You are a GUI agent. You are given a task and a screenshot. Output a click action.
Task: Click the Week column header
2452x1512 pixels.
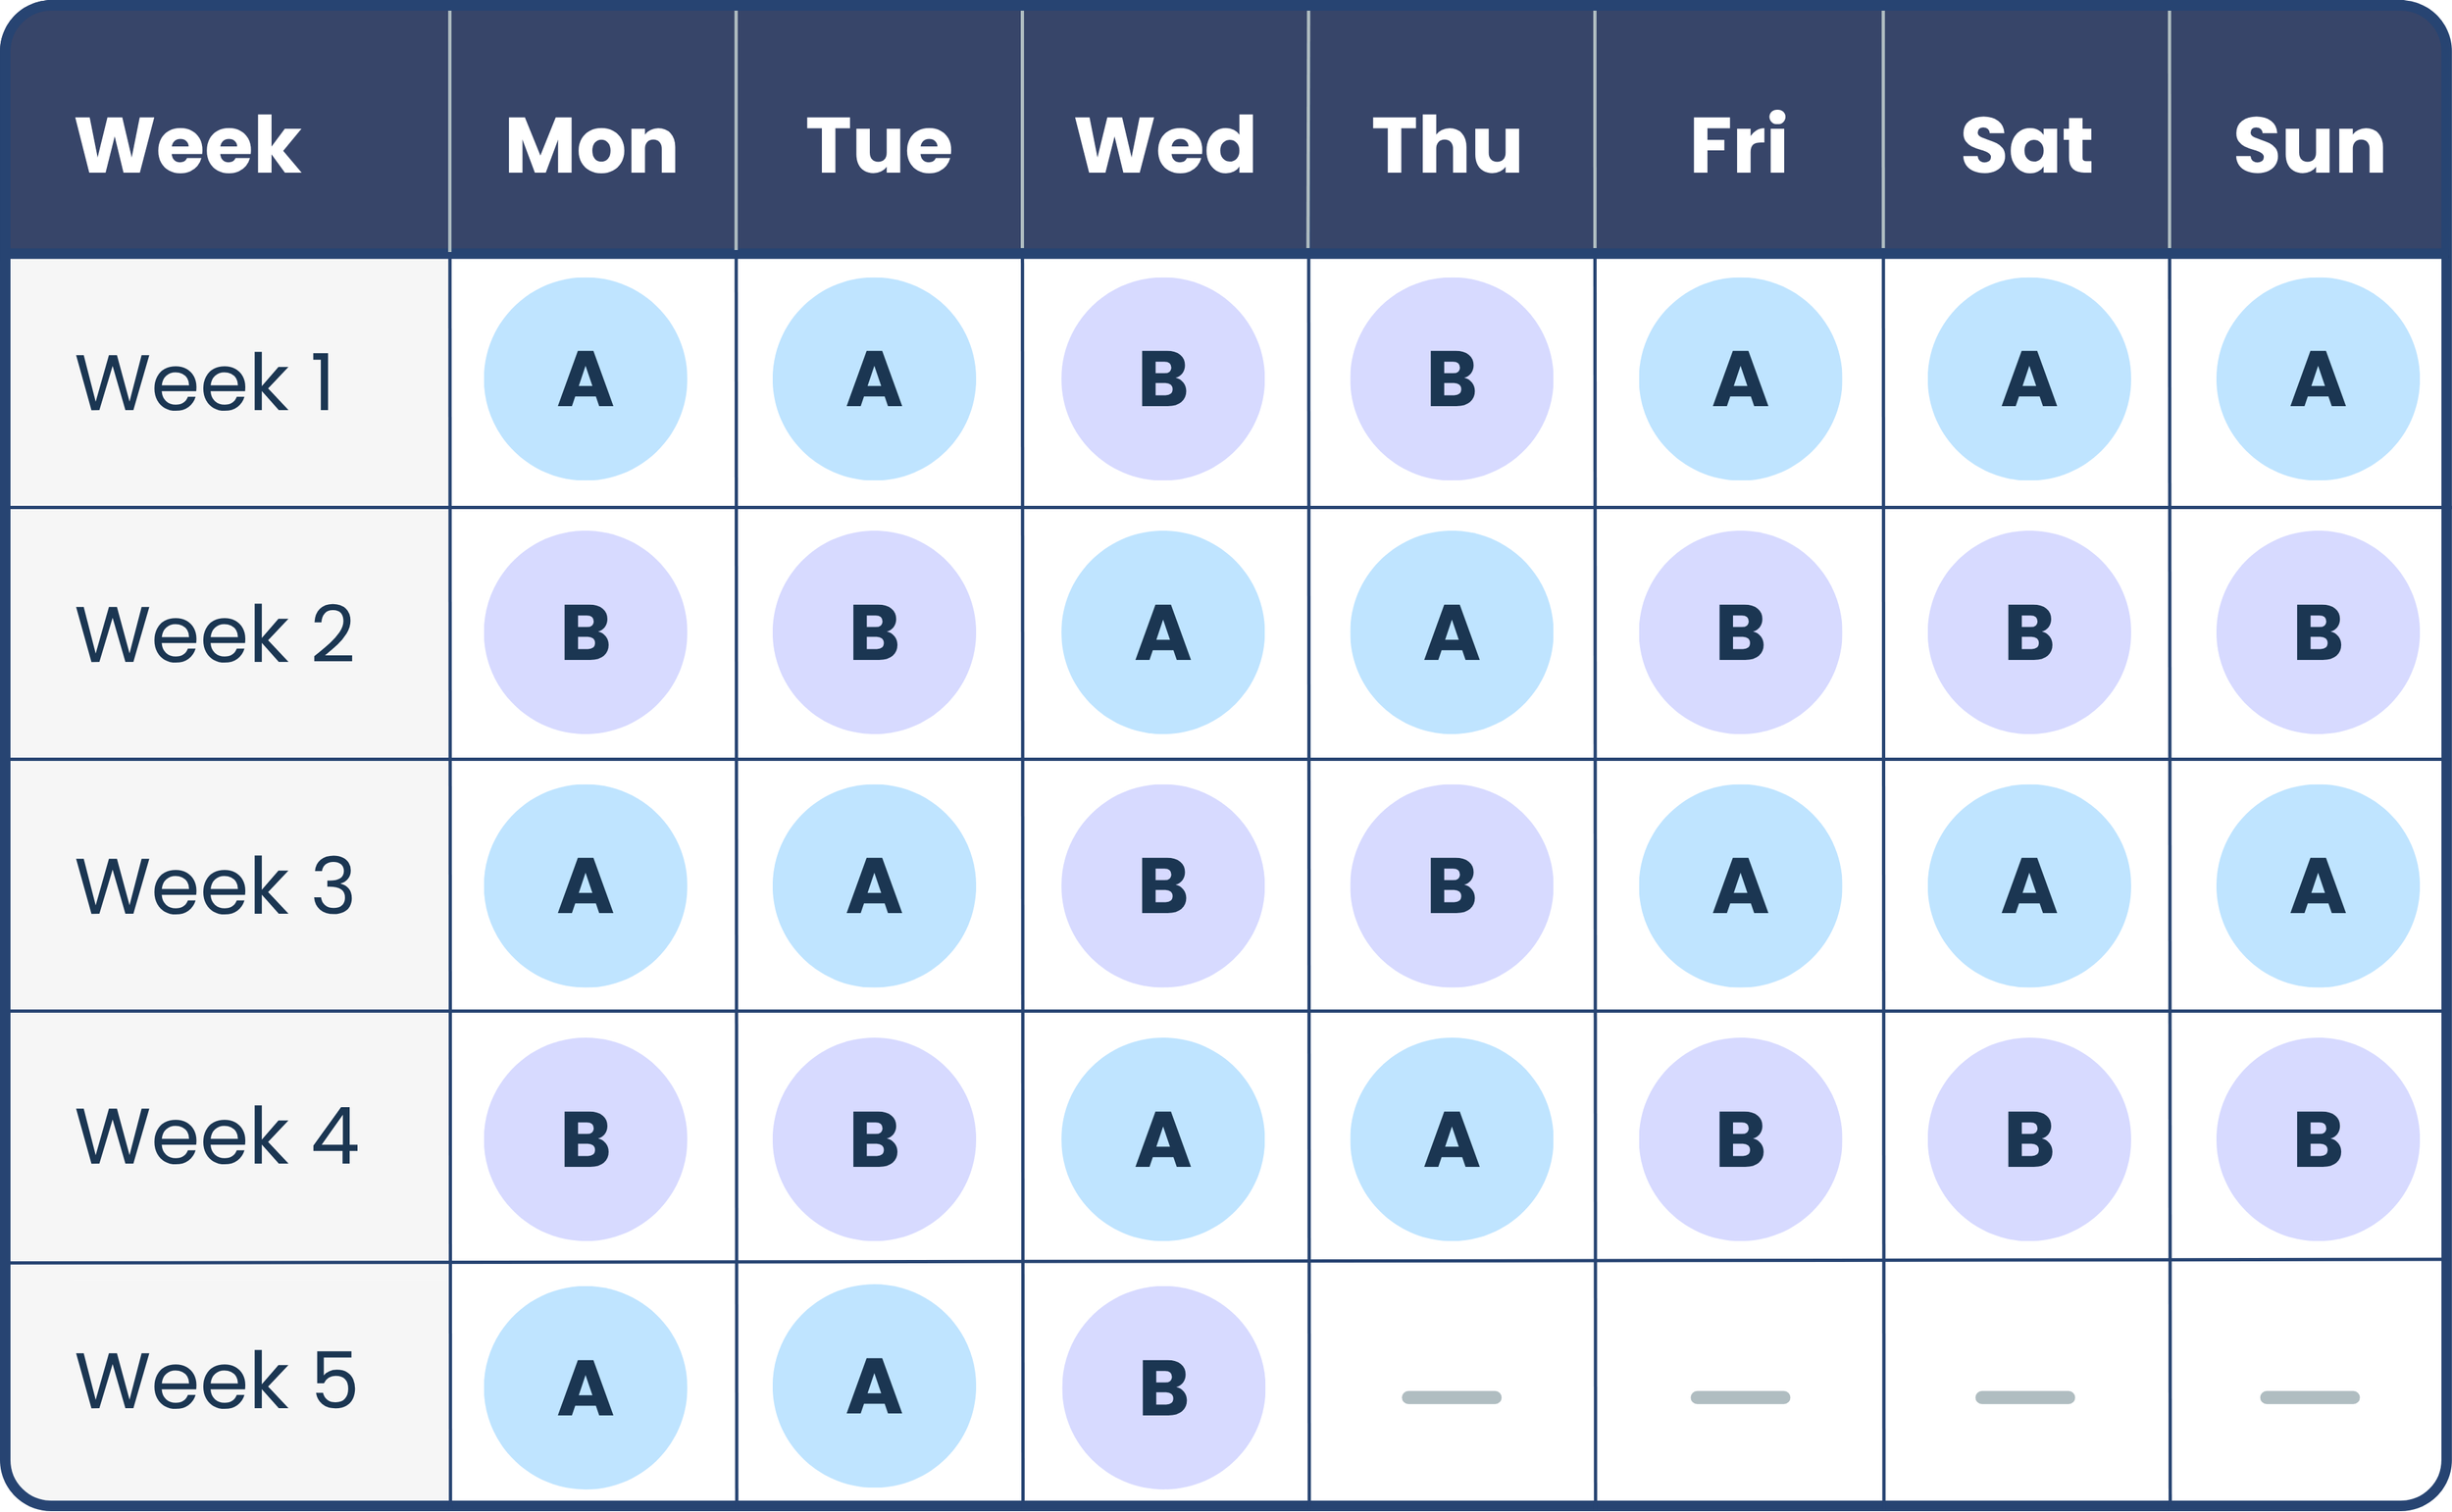(x=188, y=145)
